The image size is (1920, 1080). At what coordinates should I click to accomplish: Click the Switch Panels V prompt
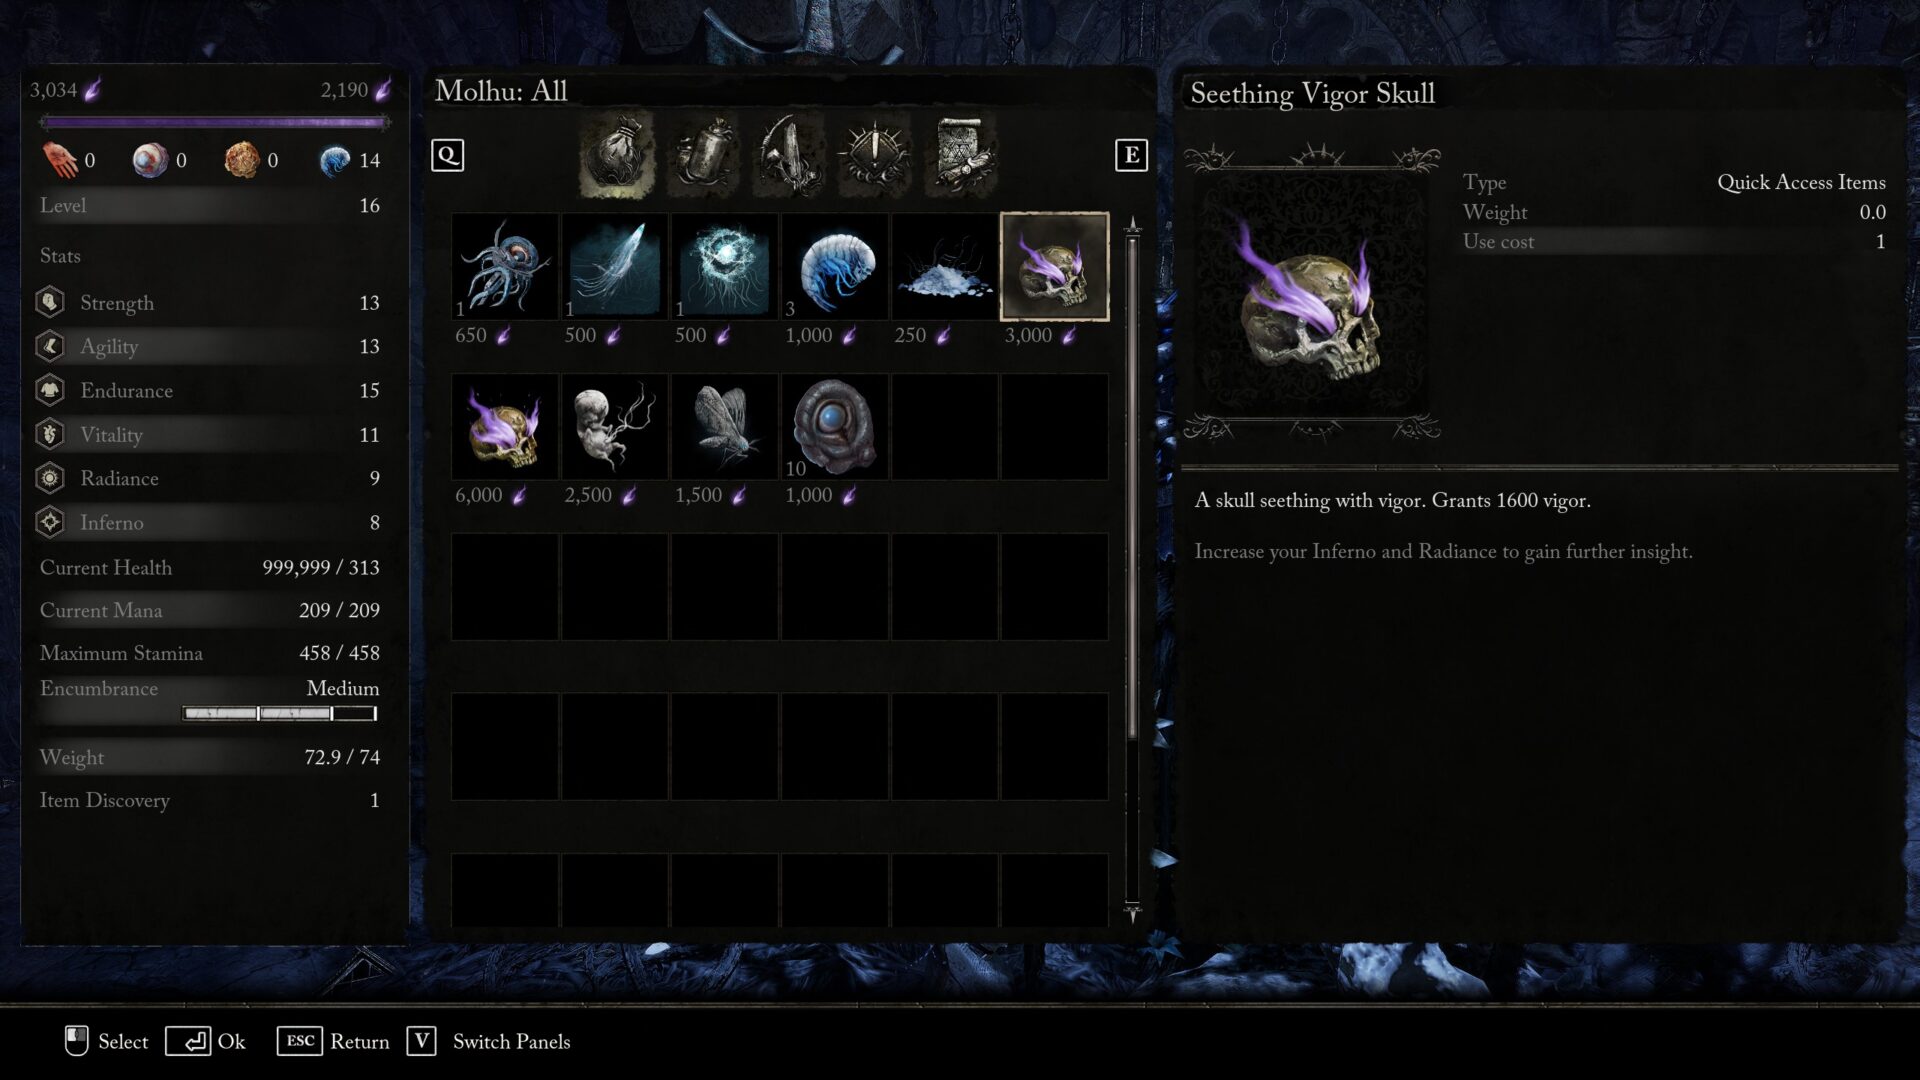(x=488, y=1041)
